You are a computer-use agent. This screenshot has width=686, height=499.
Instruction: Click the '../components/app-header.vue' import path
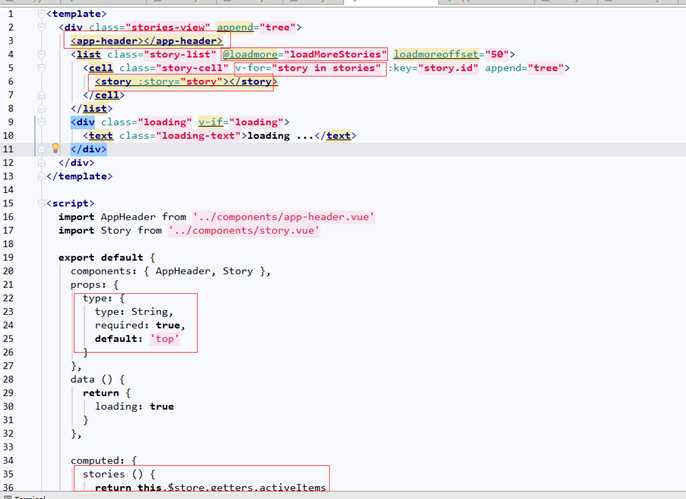point(284,217)
